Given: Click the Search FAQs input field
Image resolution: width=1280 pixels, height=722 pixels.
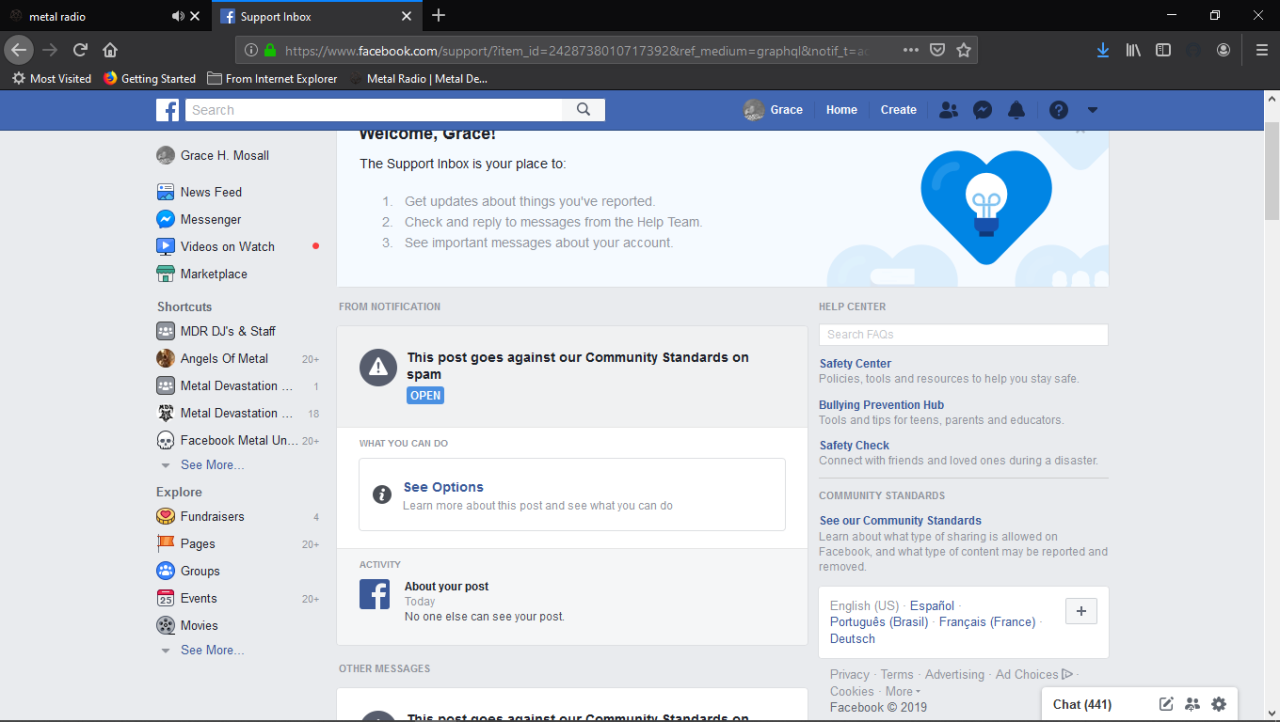Looking at the screenshot, I should (962, 334).
